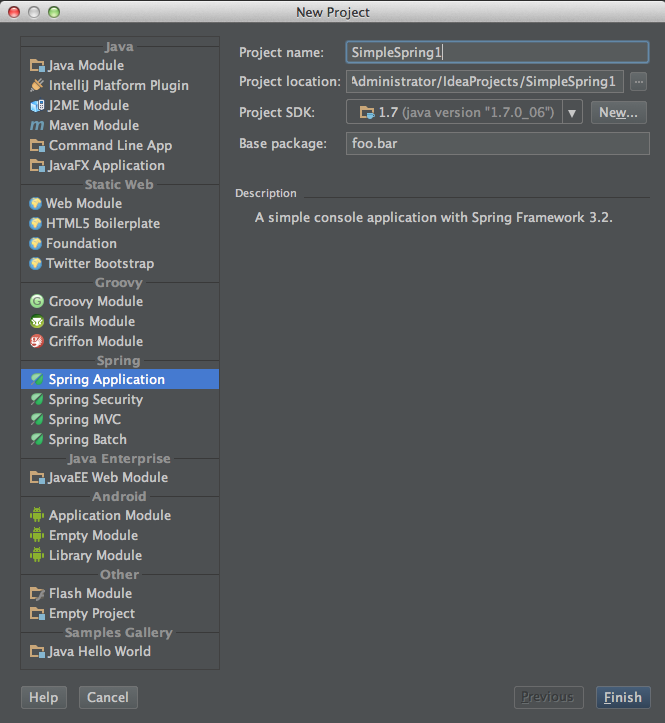Viewport: 665px width, 723px height.
Task: Select the Griffon Module icon
Action: coord(37,342)
